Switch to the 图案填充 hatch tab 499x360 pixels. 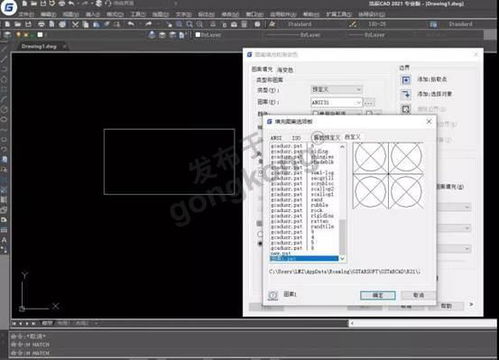pyautogui.click(x=262, y=69)
